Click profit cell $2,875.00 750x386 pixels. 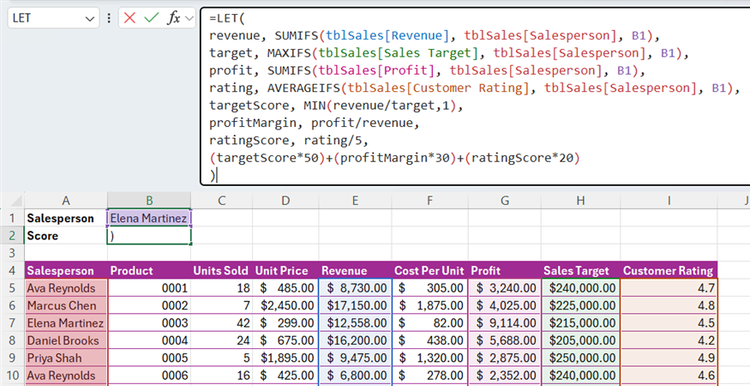coord(505,358)
